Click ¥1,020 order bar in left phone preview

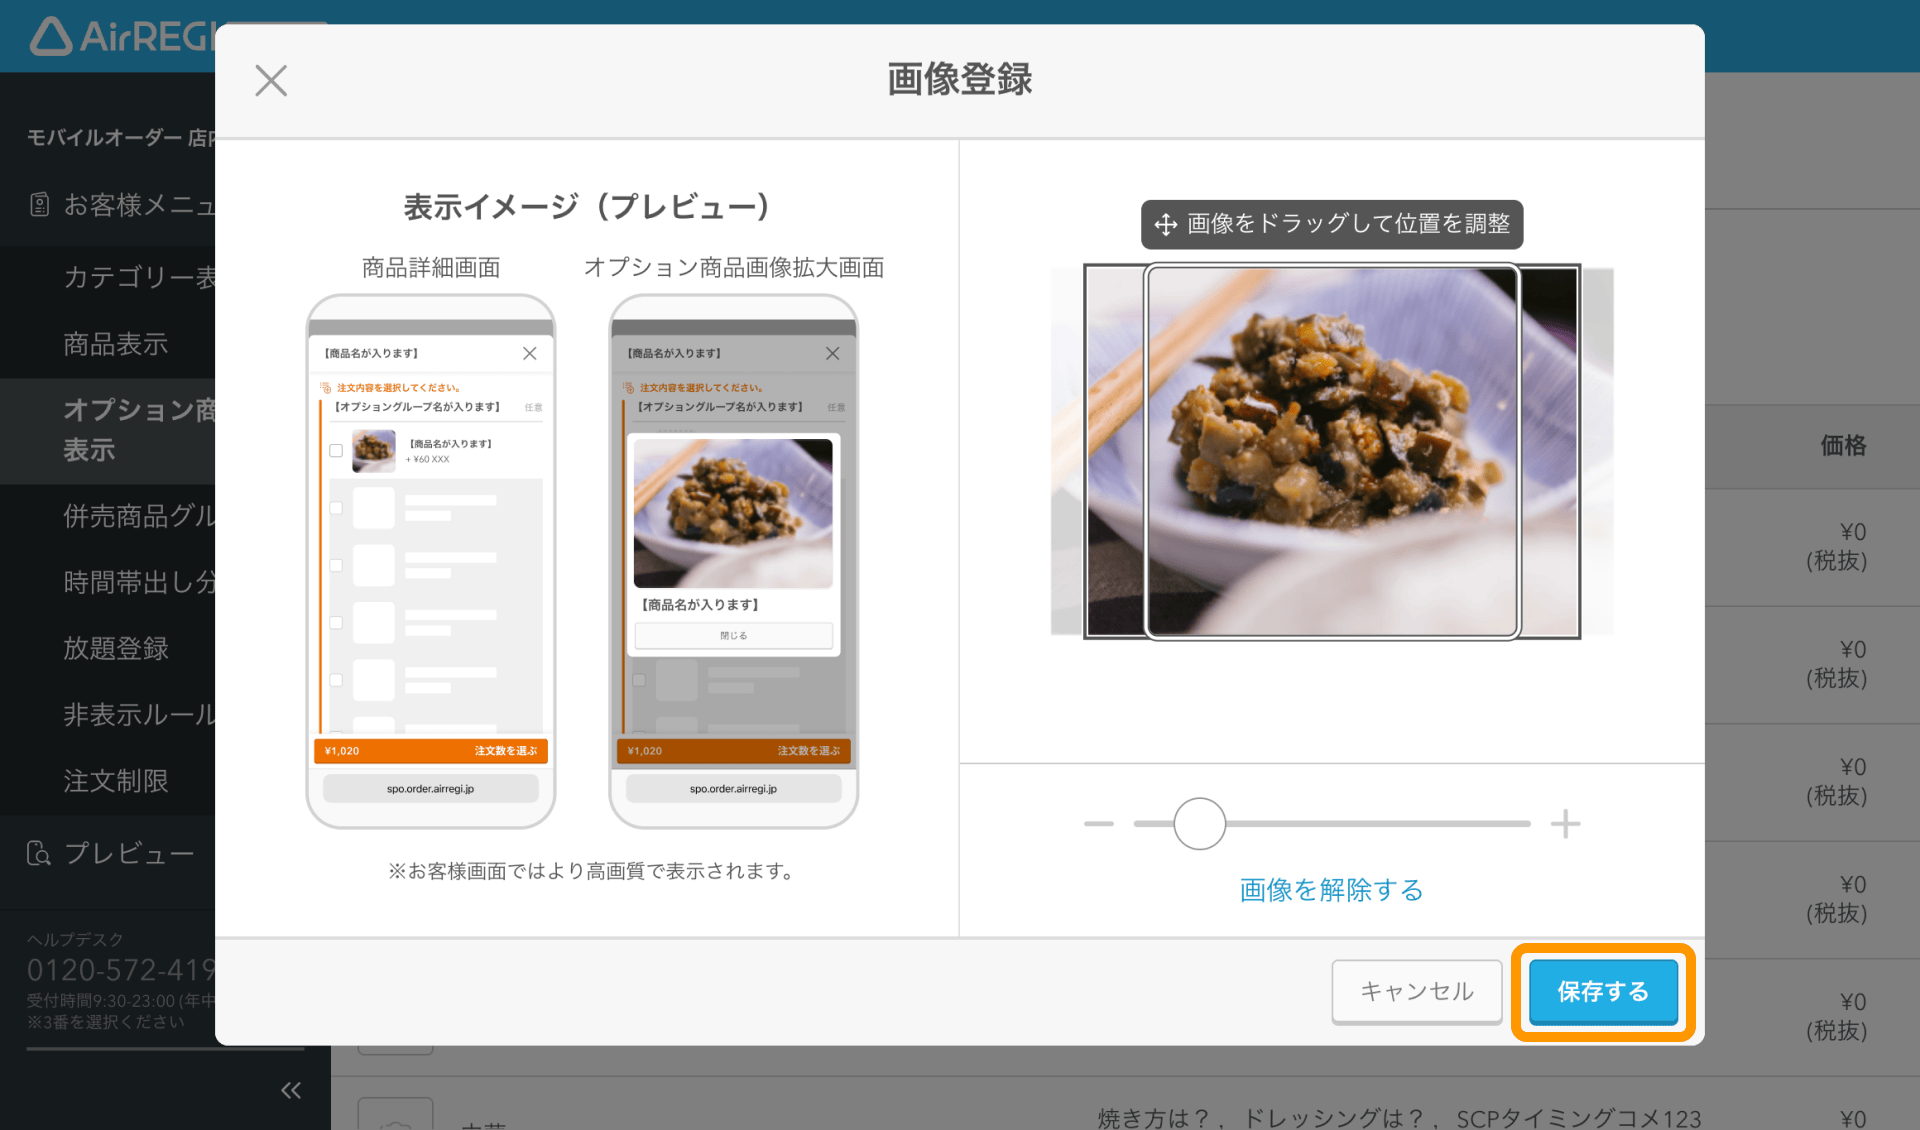coord(431,751)
